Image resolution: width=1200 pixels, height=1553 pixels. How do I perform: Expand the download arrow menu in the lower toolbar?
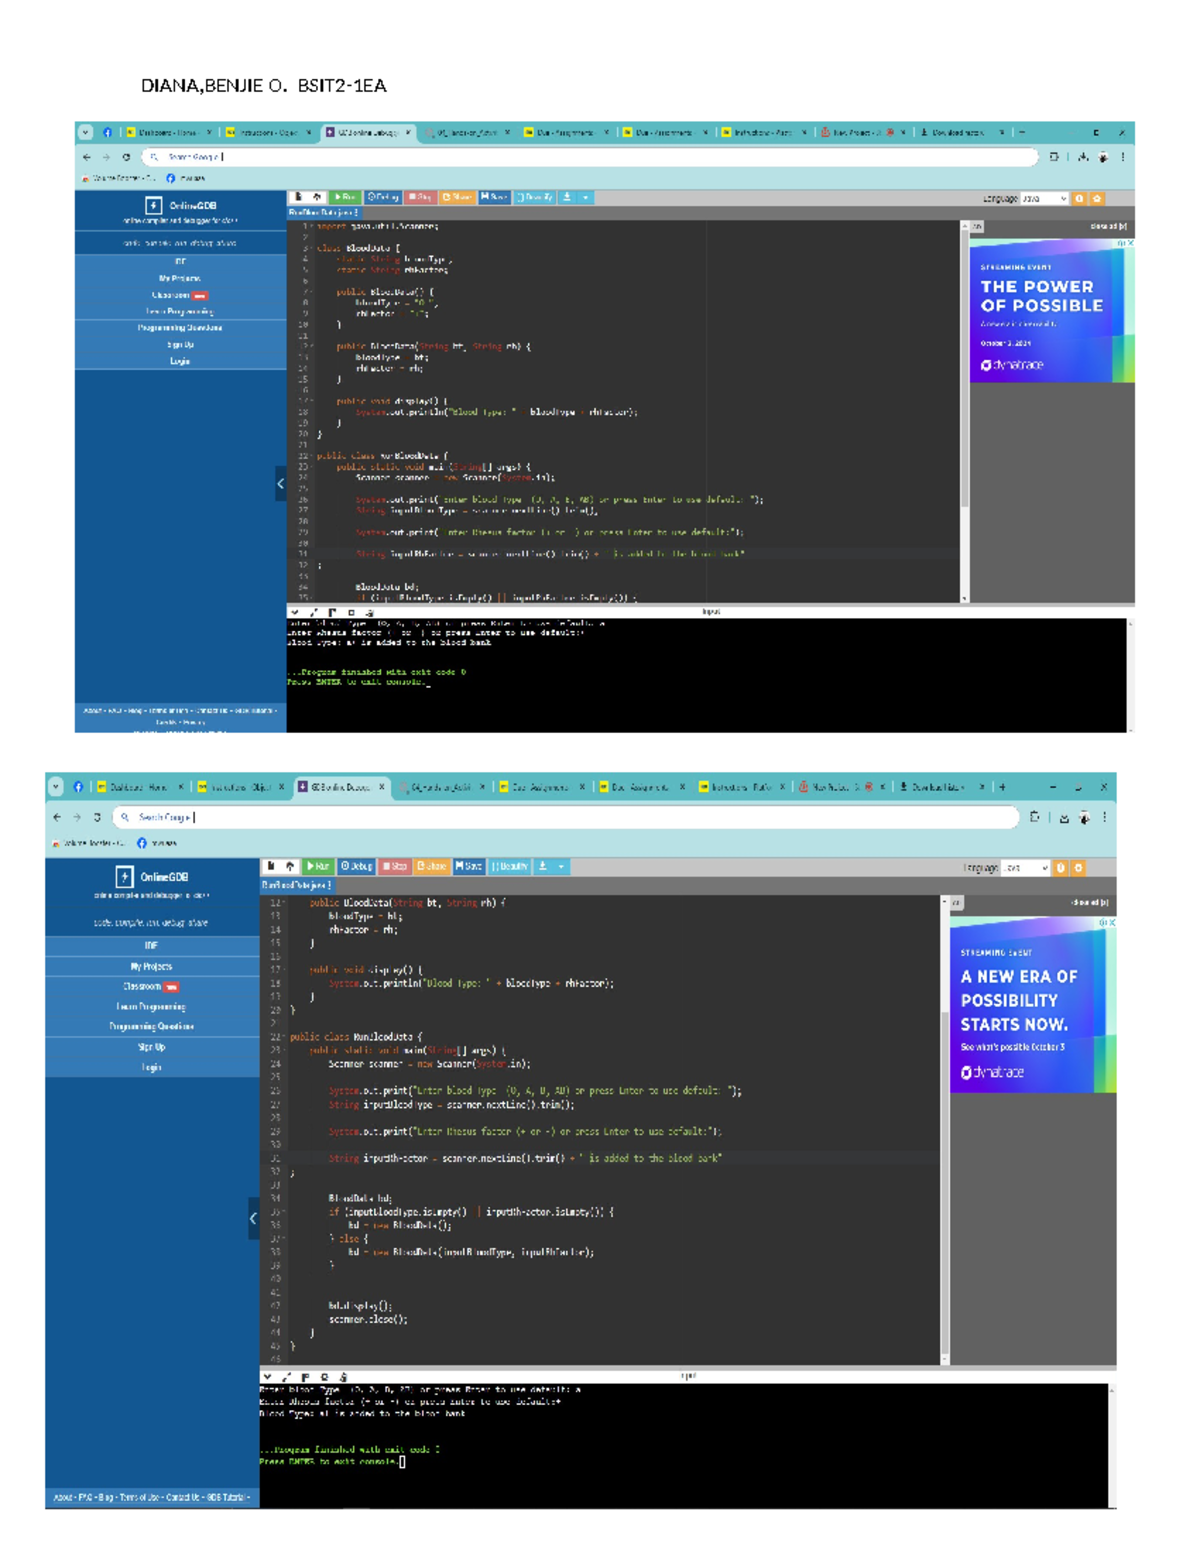pyautogui.click(x=561, y=866)
